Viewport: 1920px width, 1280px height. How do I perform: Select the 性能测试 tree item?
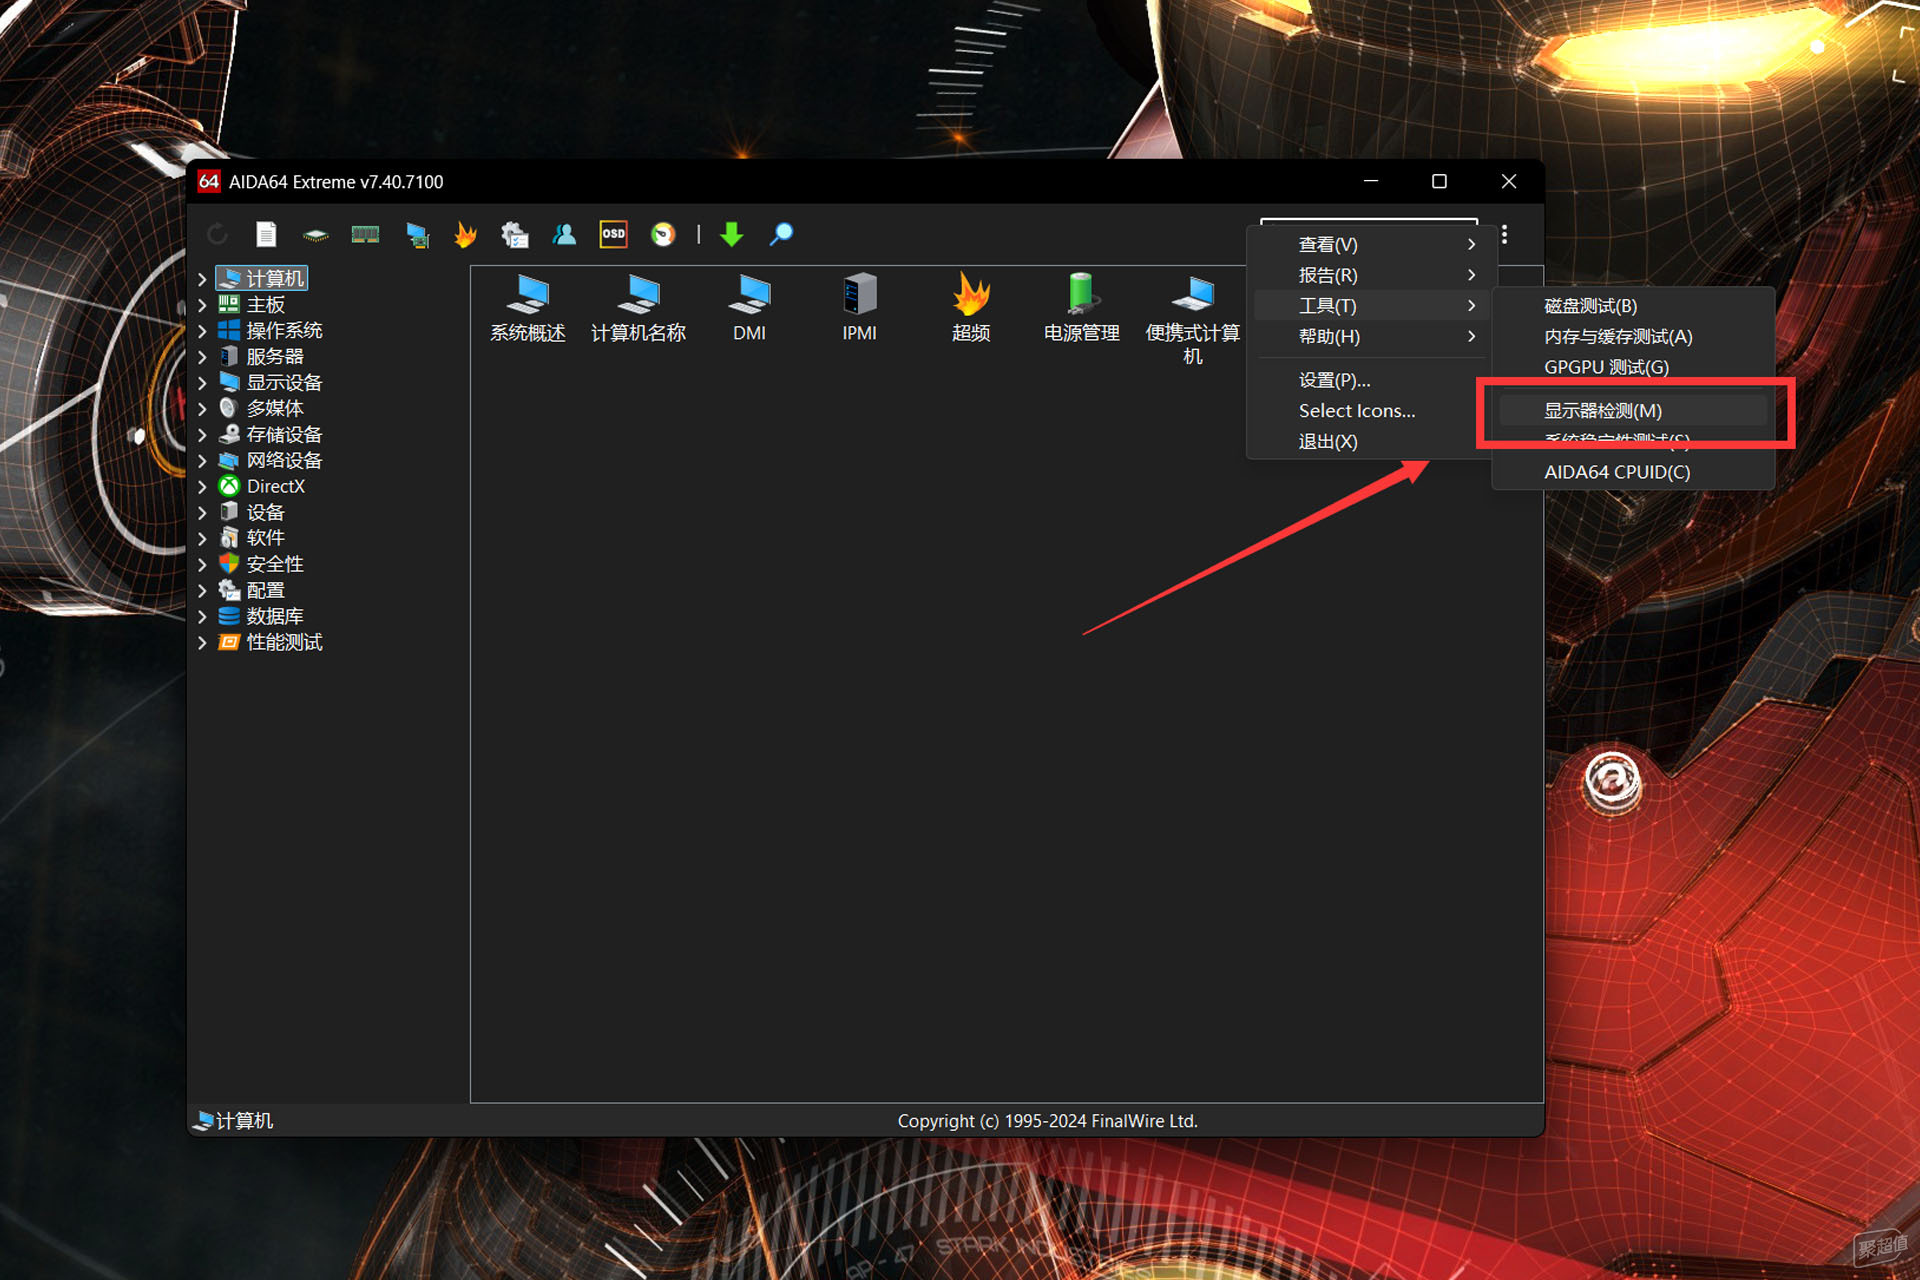[271, 643]
